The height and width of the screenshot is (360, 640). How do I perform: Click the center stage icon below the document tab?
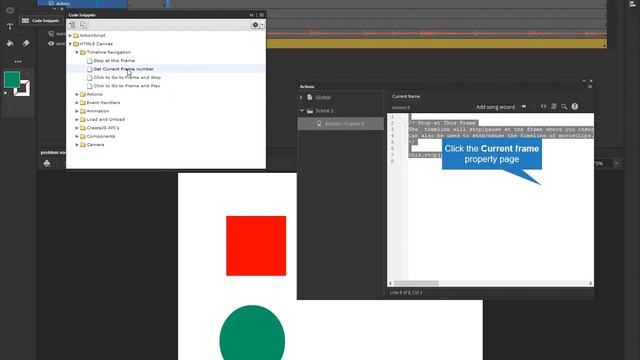coord(47,164)
